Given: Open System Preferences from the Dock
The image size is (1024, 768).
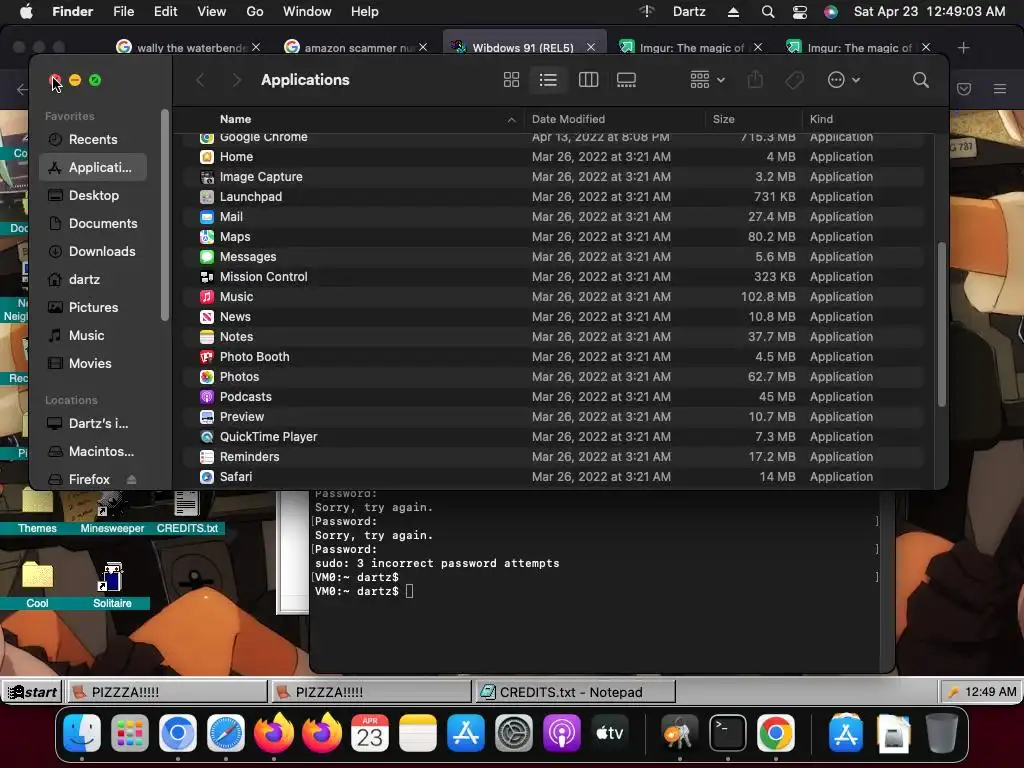Looking at the screenshot, I should point(514,733).
